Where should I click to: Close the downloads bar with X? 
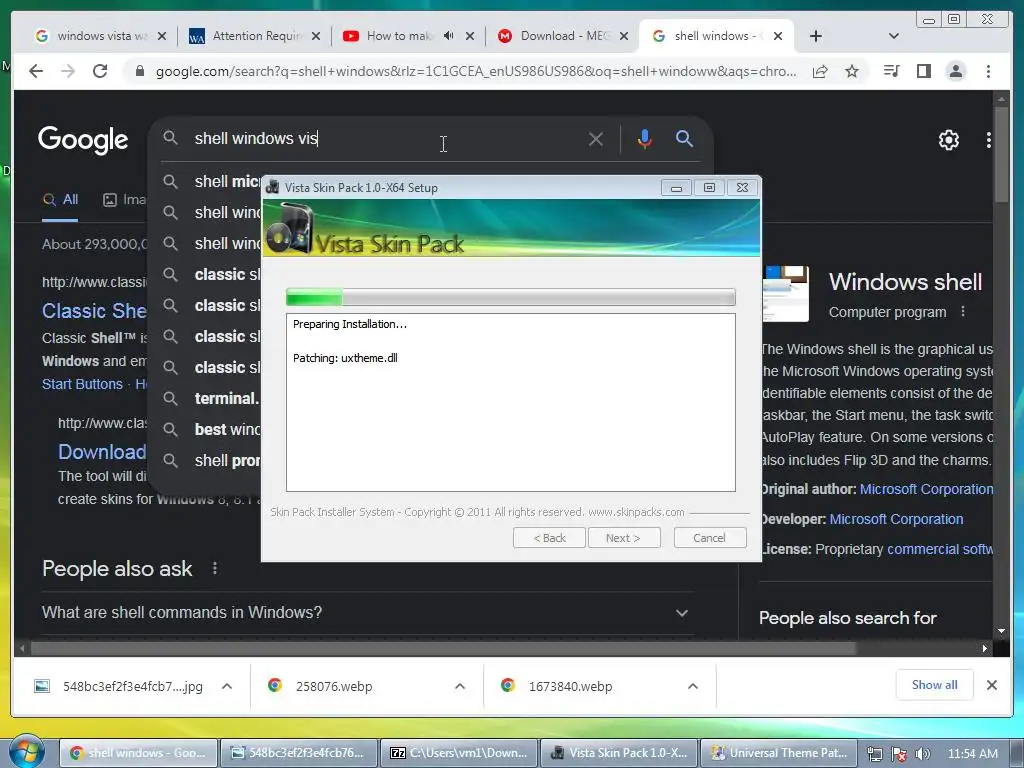[x=991, y=685]
